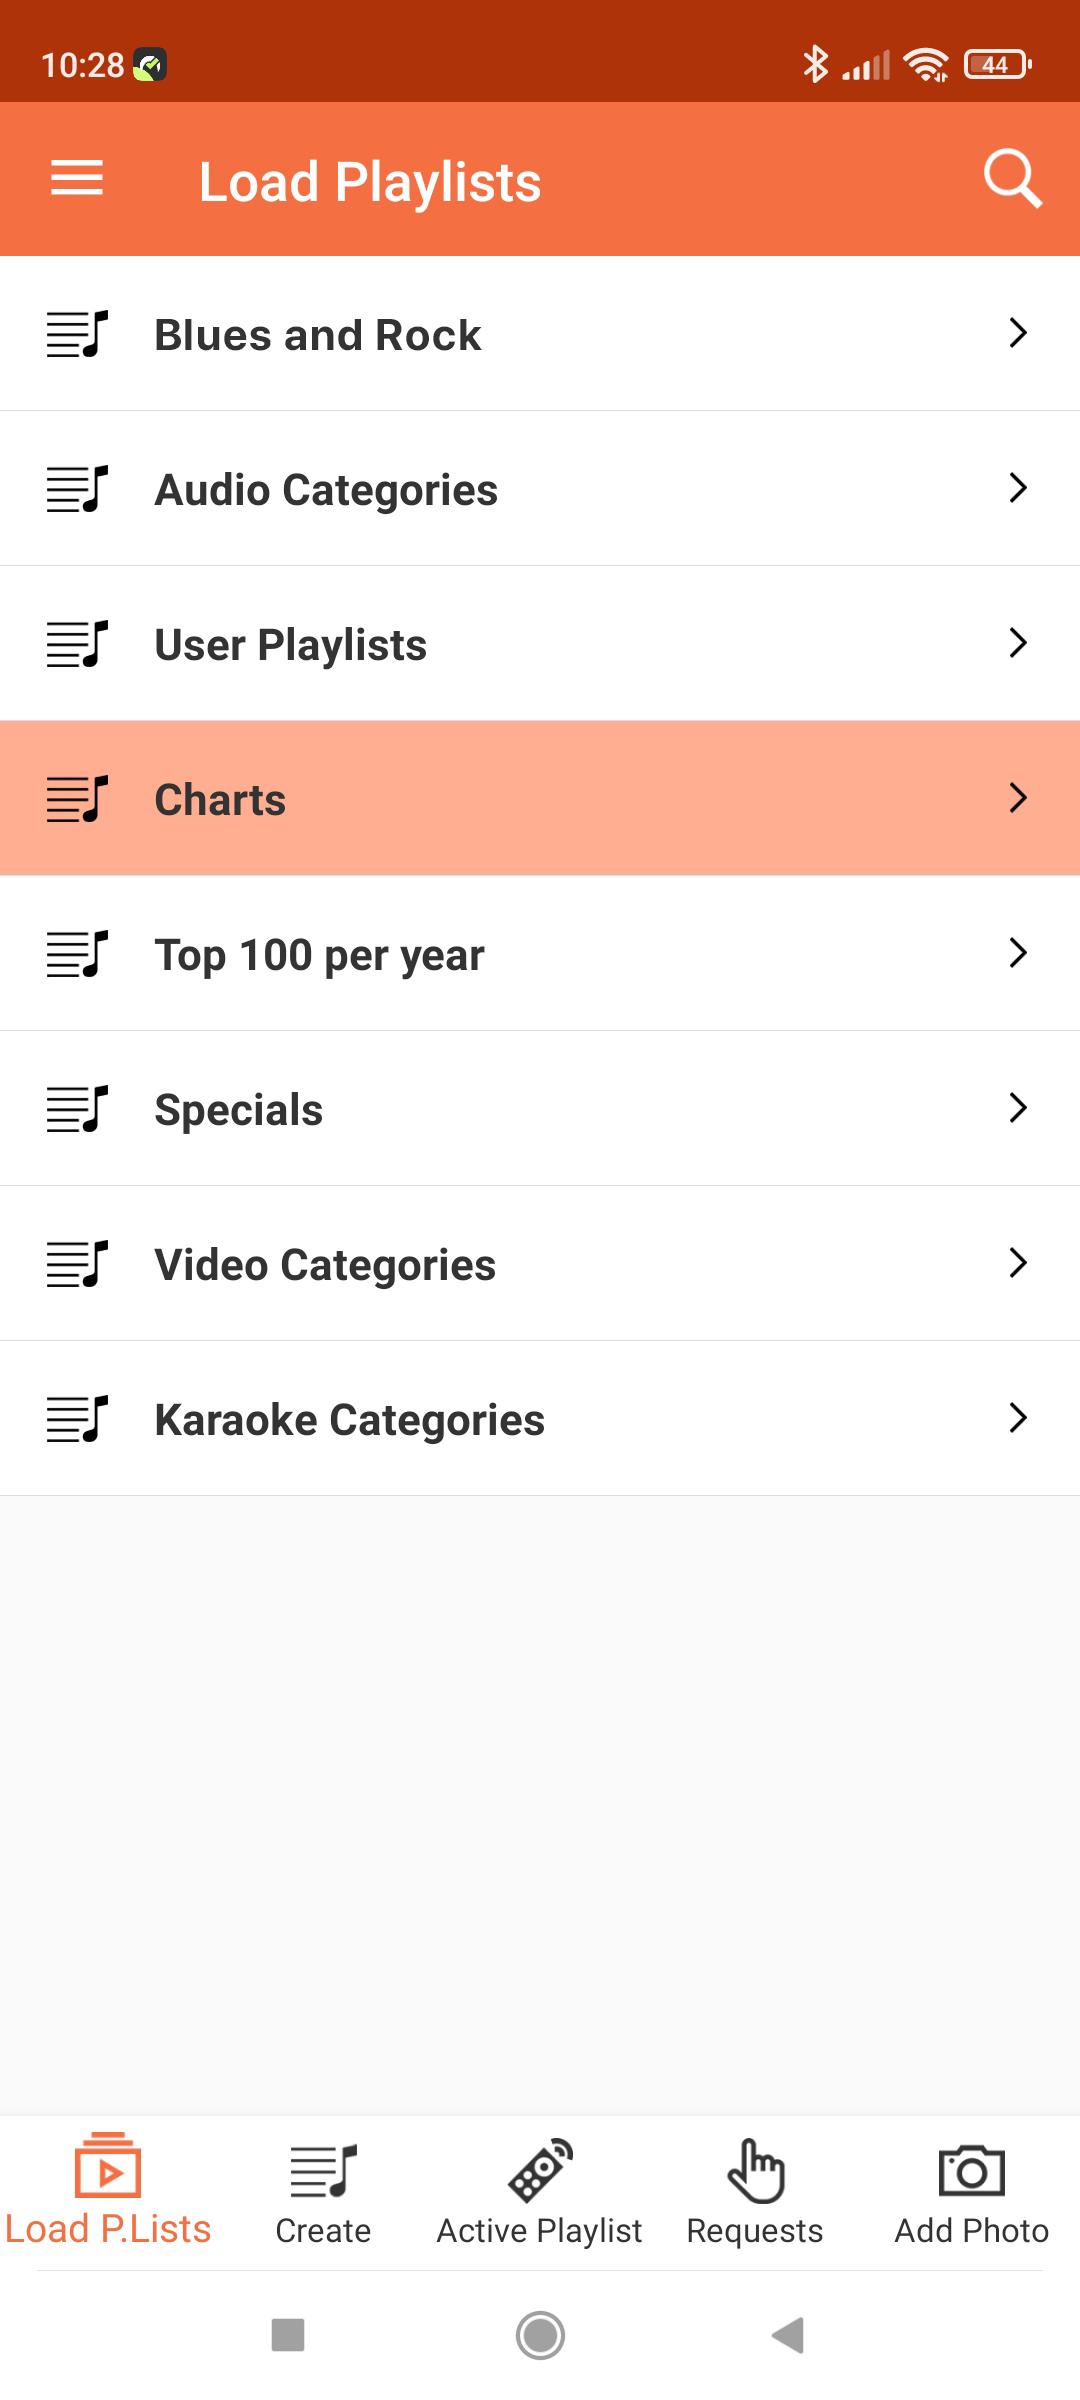Screen dimensions: 1080x2400
Task: Tap the Add Photo camera icon
Action: tap(971, 2171)
